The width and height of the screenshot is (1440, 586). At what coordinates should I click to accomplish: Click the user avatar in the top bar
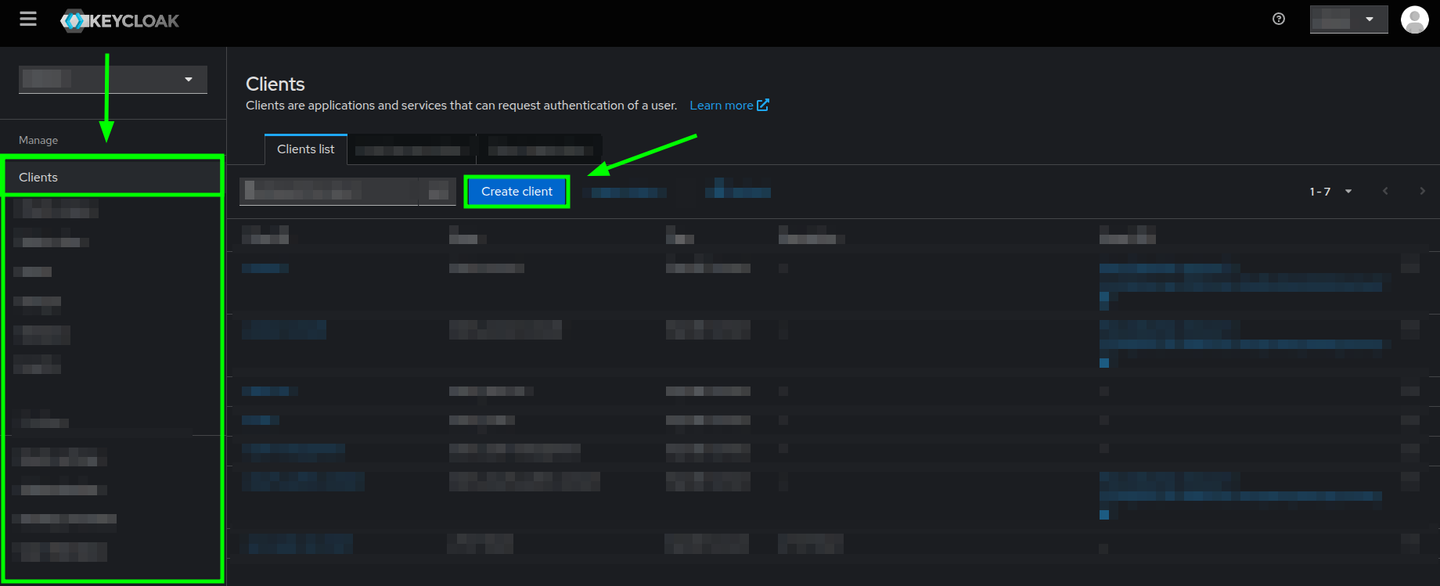pyautogui.click(x=1414, y=18)
